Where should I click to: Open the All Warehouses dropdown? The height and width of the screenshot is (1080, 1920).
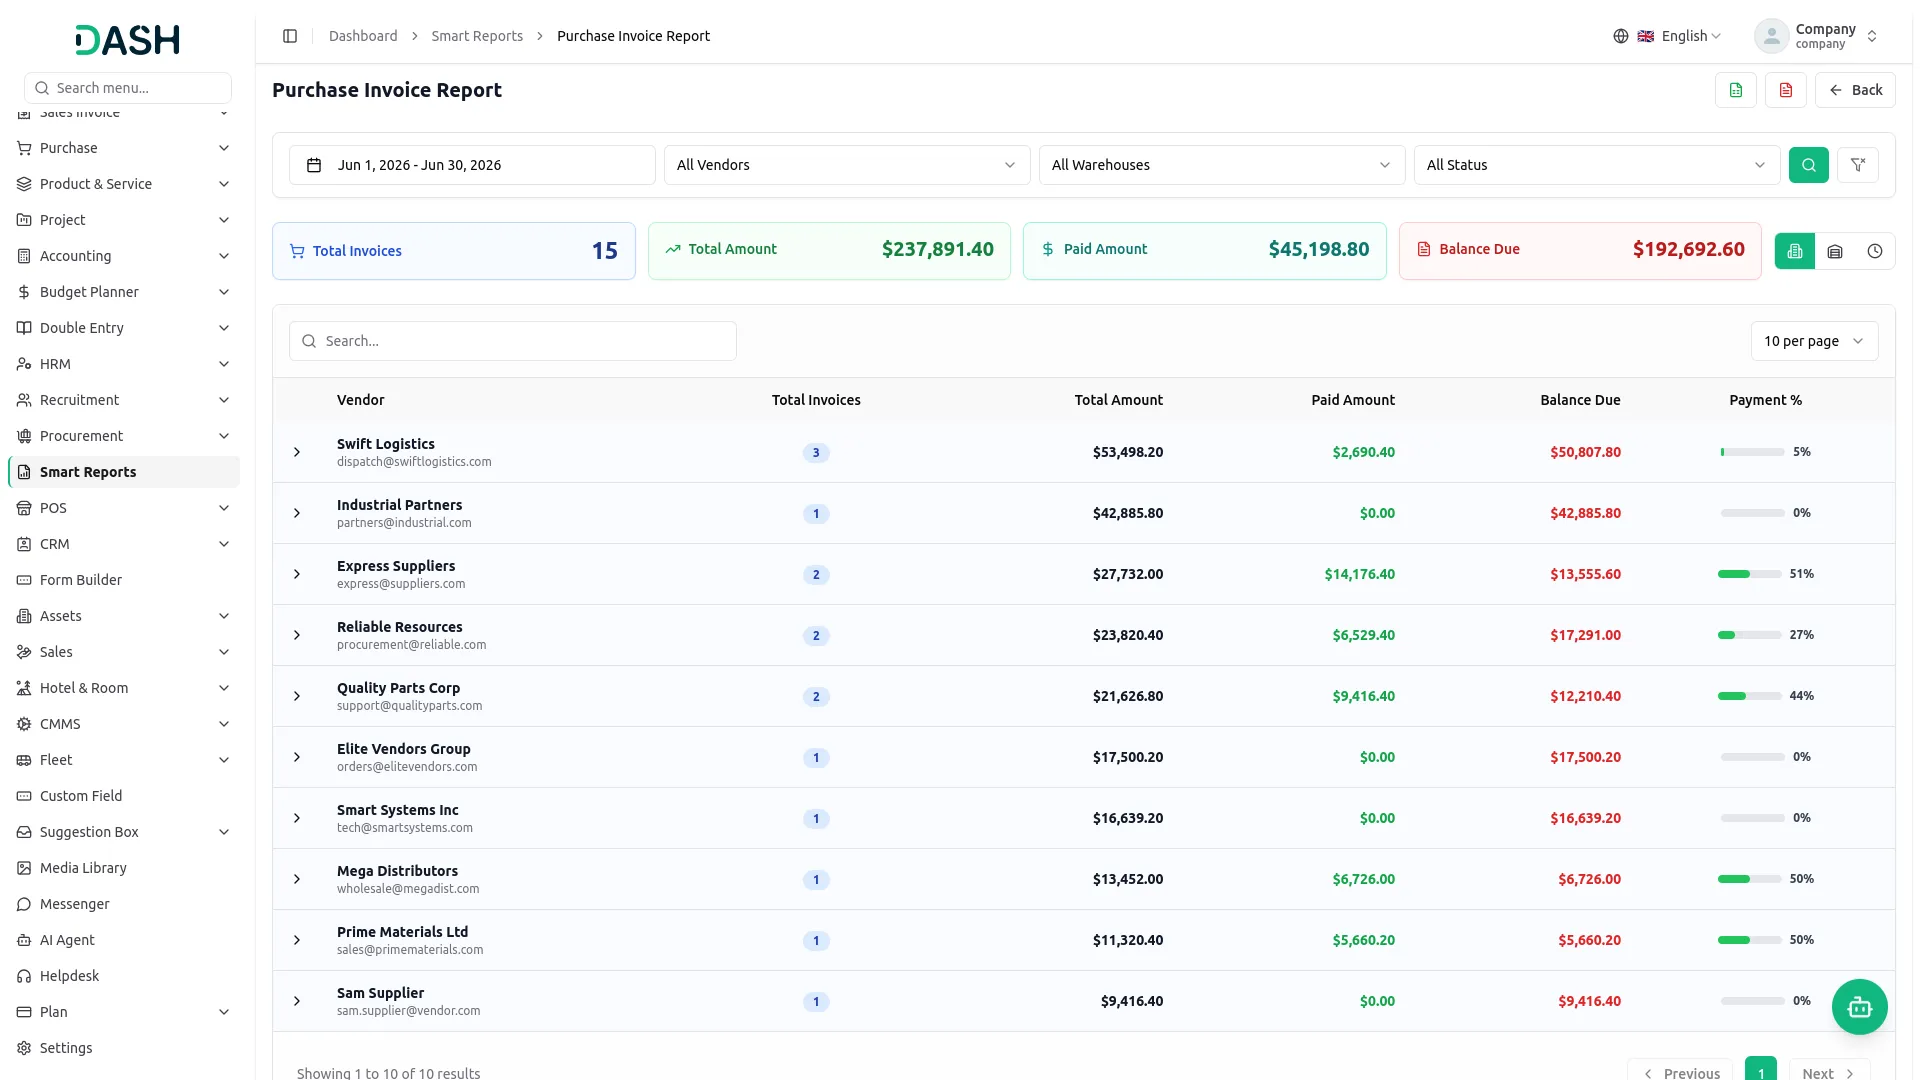pyautogui.click(x=1222, y=165)
